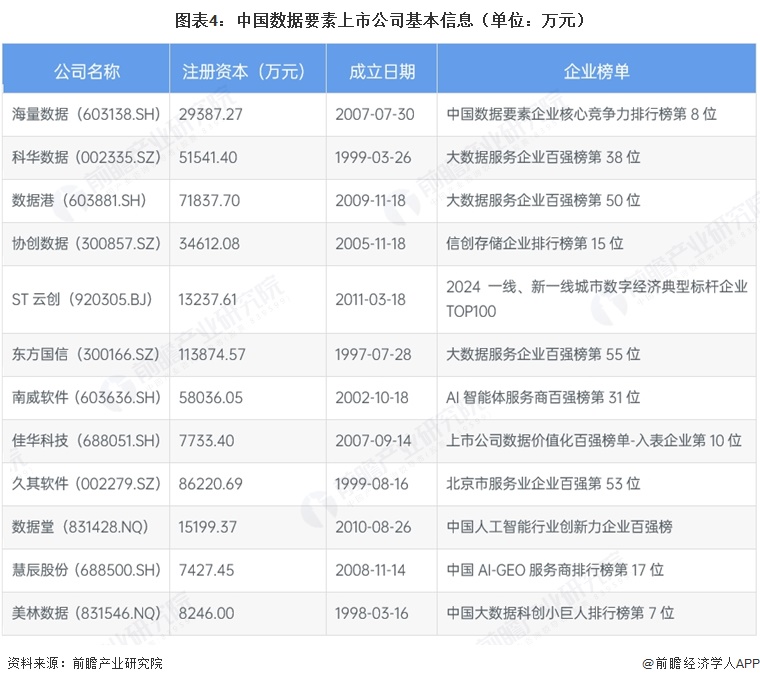Screen dimensions: 760x684
Task: Click registered capital value 71837.70
Action: pos(209,201)
